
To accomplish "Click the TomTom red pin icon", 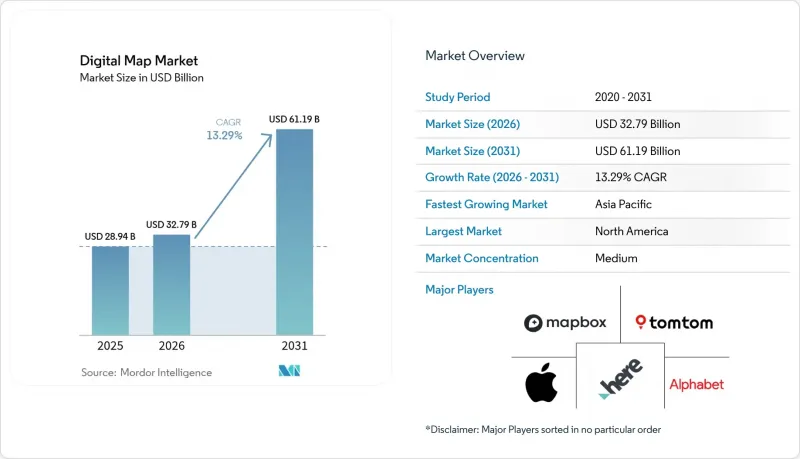I will click(x=640, y=321).
